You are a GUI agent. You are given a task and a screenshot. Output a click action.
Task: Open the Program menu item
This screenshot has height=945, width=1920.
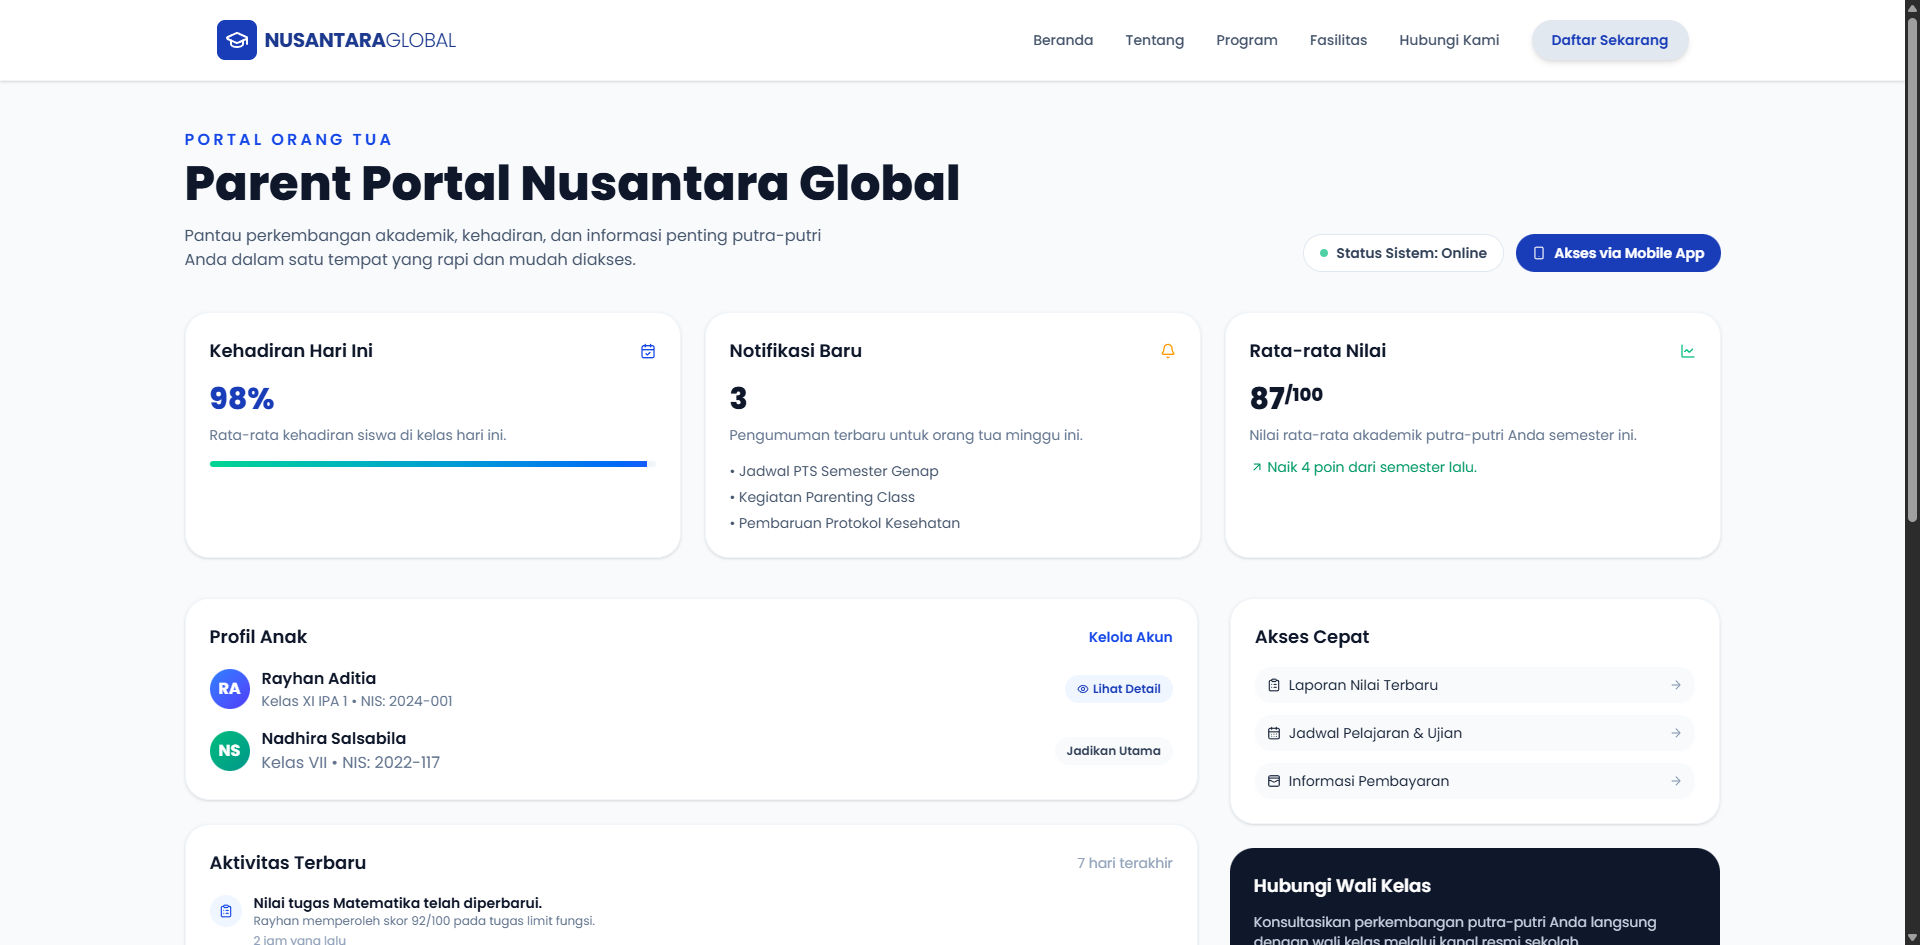pos(1247,40)
